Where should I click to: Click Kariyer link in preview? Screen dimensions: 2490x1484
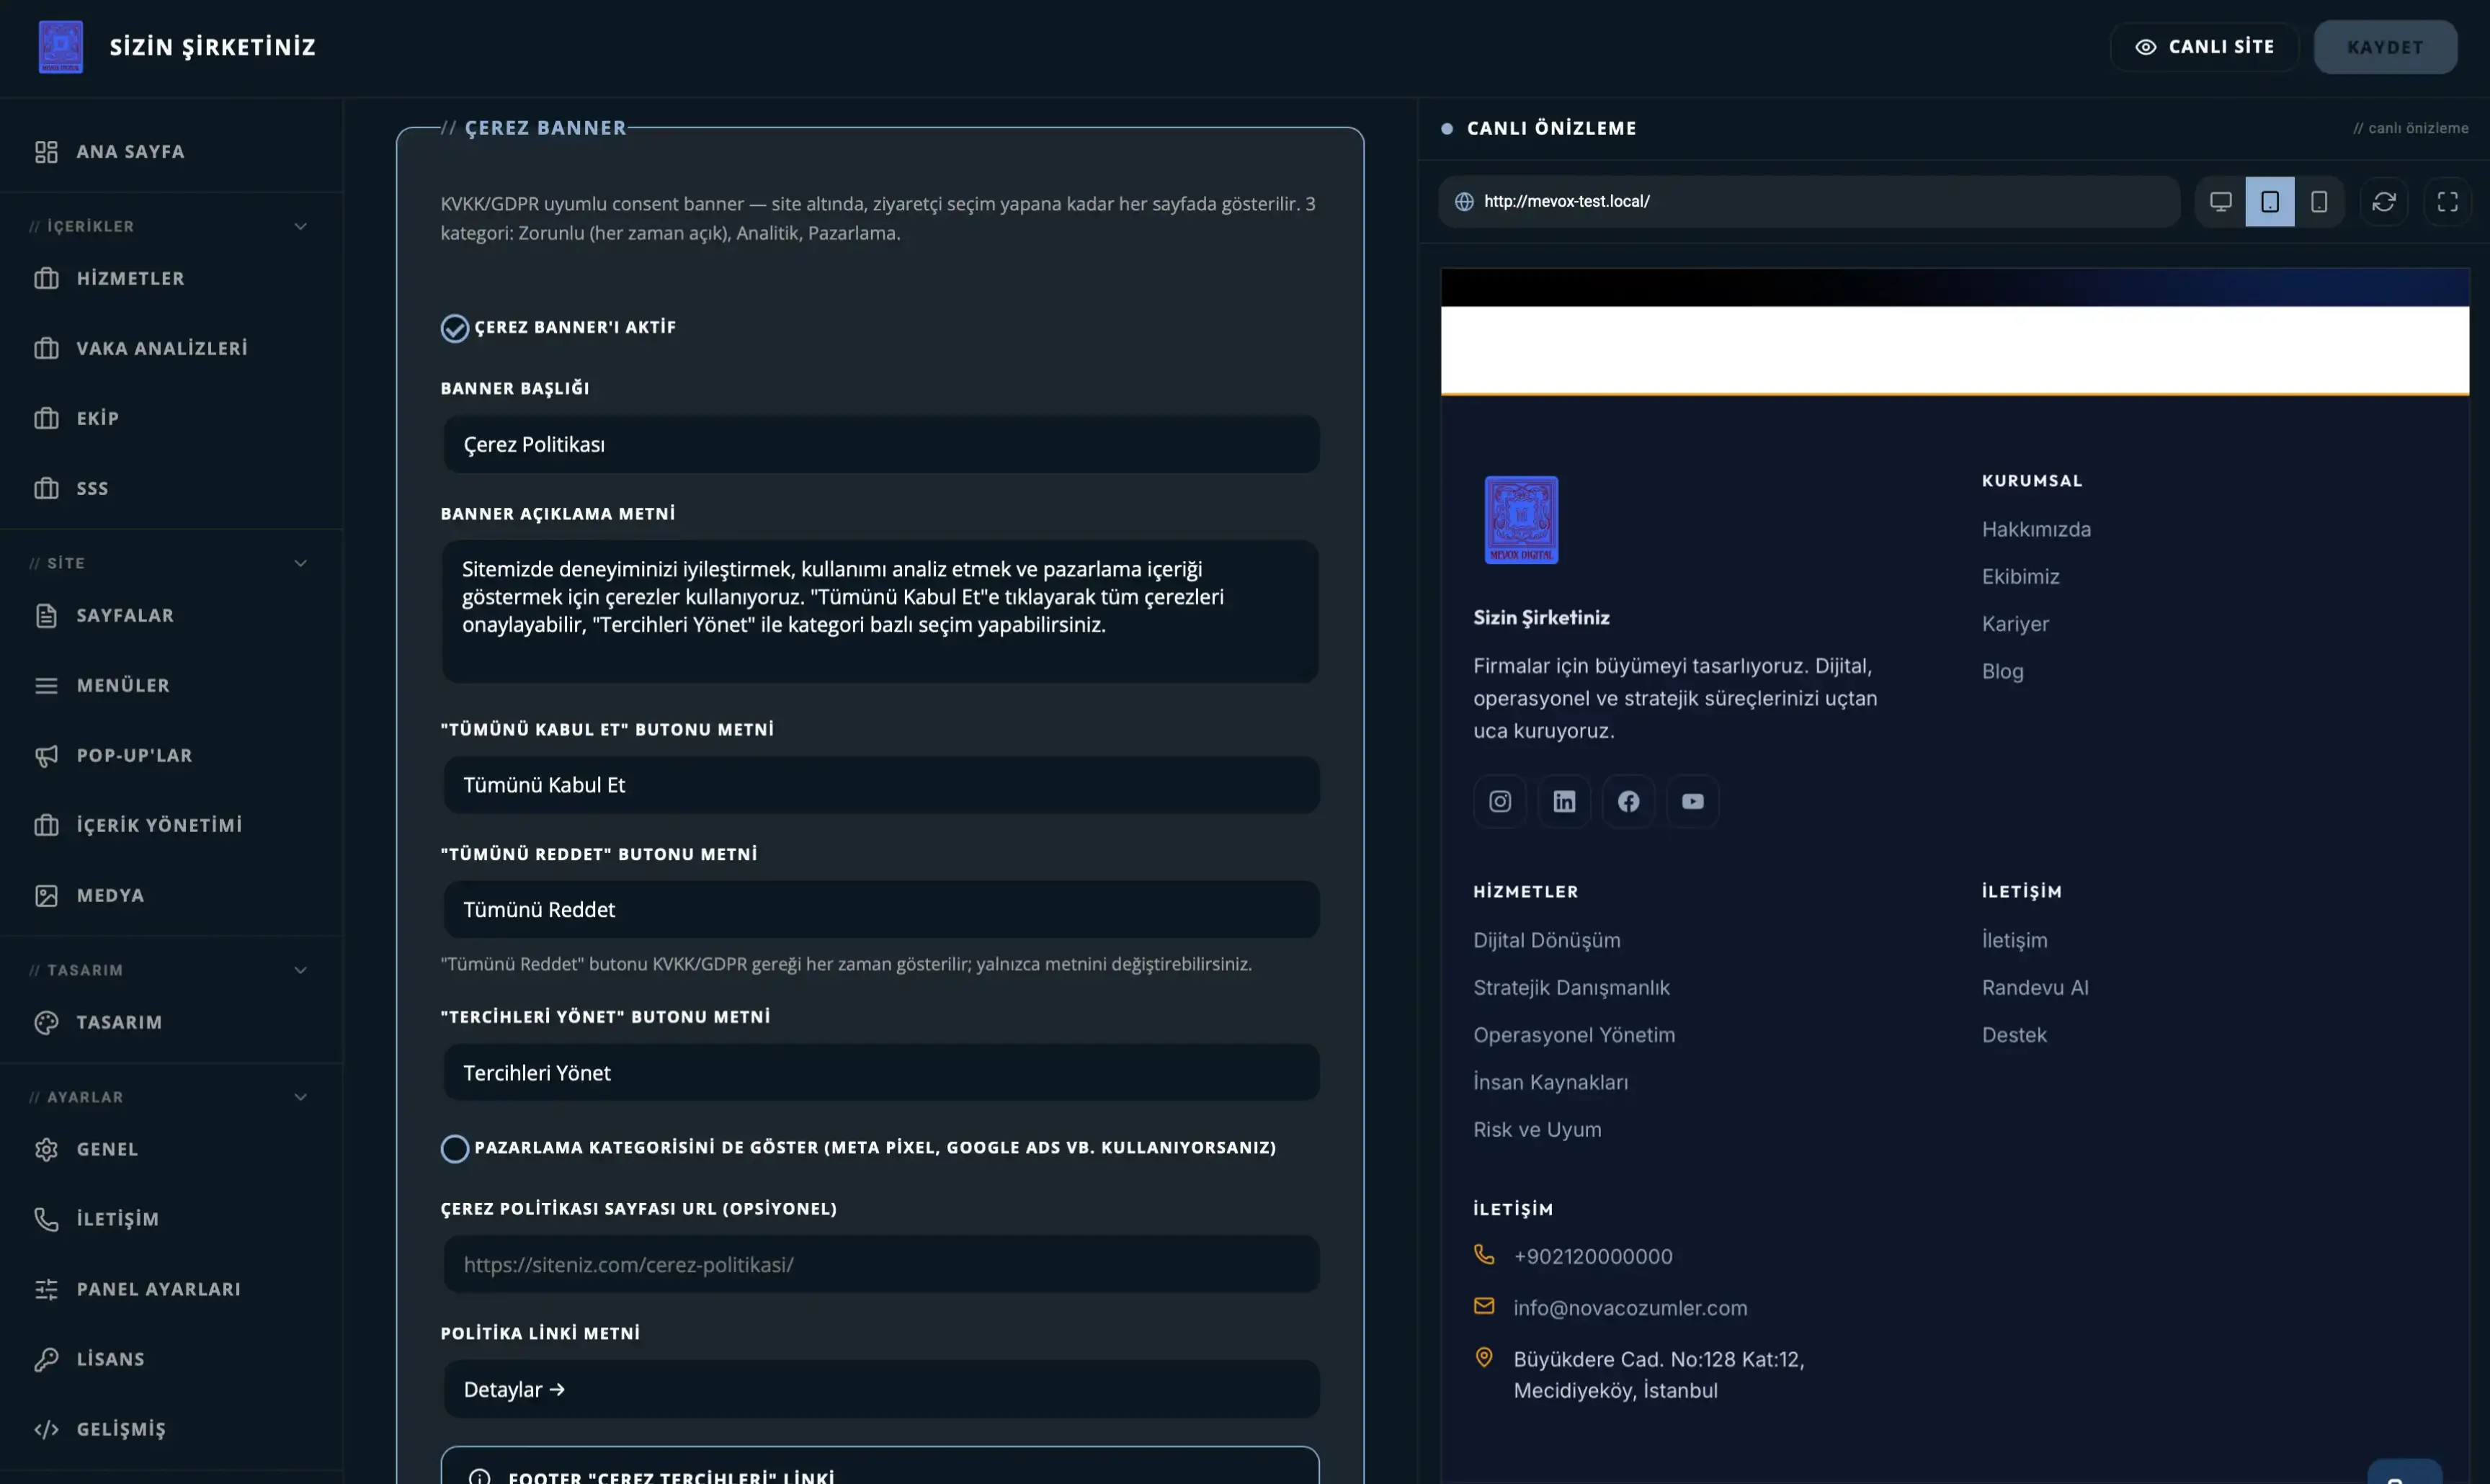click(x=2015, y=625)
